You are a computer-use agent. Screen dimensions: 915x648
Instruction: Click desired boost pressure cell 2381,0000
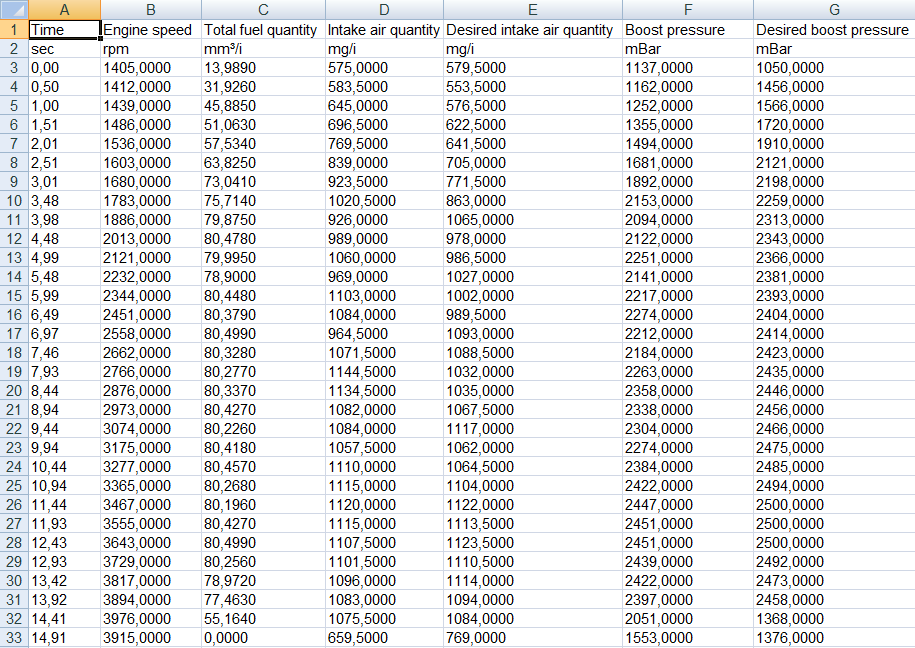coord(834,277)
